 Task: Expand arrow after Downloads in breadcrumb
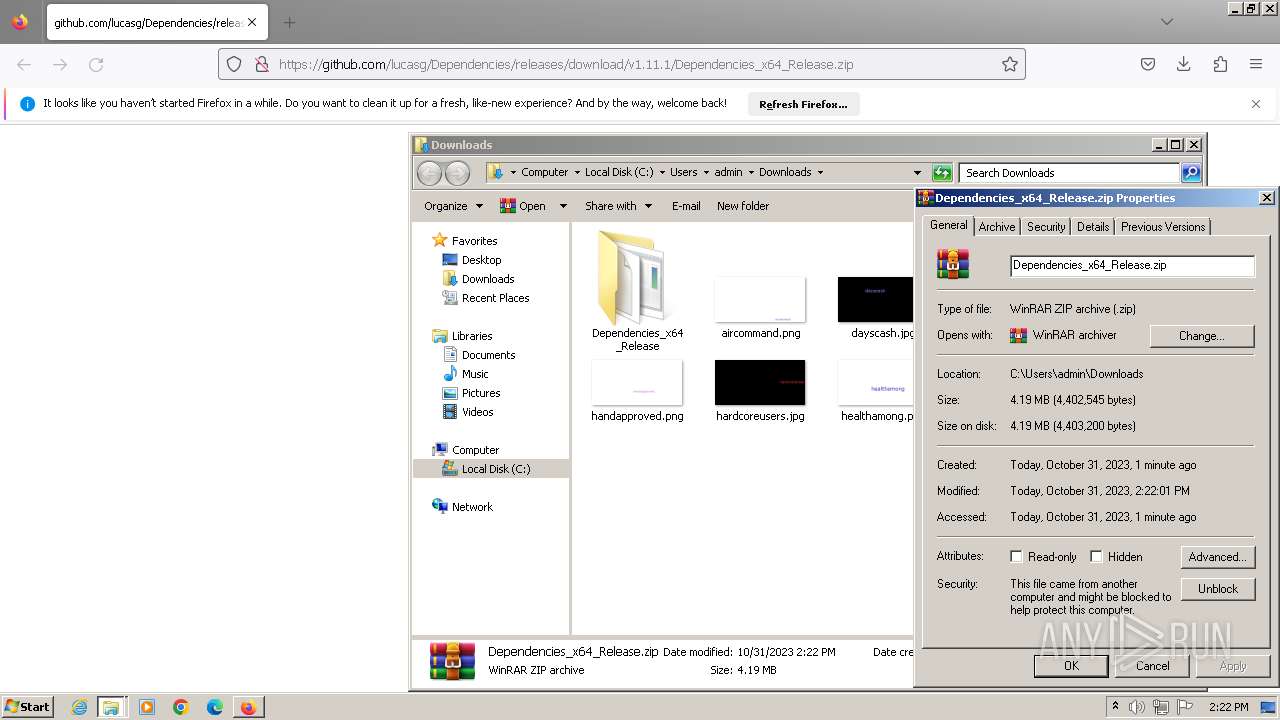[x=820, y=172]
